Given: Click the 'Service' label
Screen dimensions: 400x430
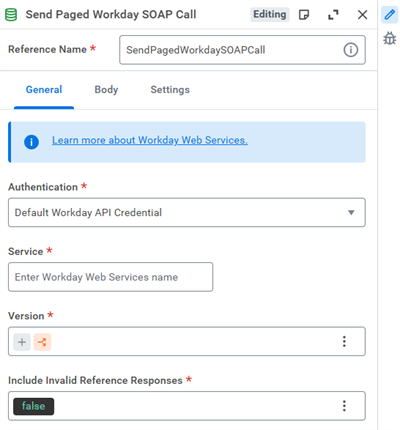Looking at the screenshot, I should tap(26, 251).
